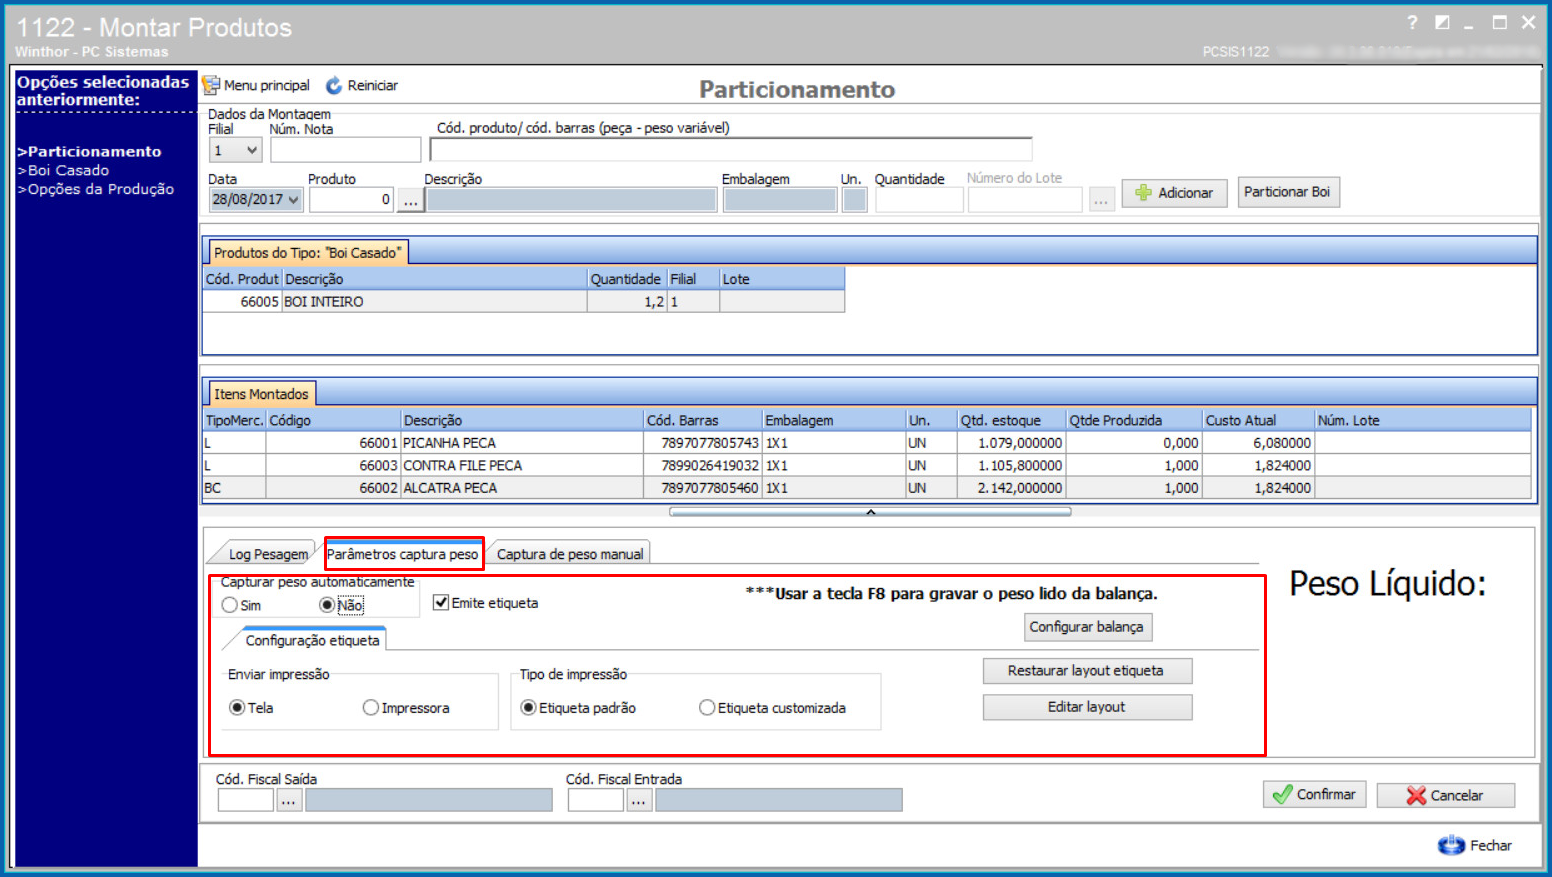The image size is (1552, 877).
Task: Select the Itens Montados tab
Action: [x=261, y=394]
